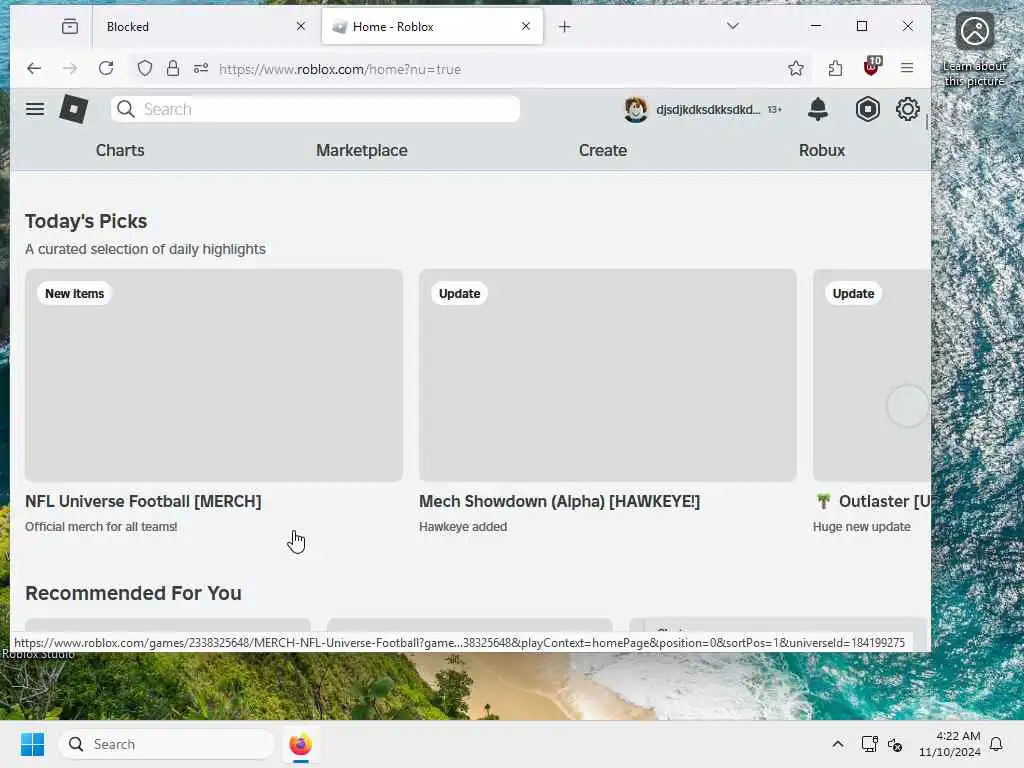Focus the Roblox search field

pyautogui.click(x=315, y=109)
